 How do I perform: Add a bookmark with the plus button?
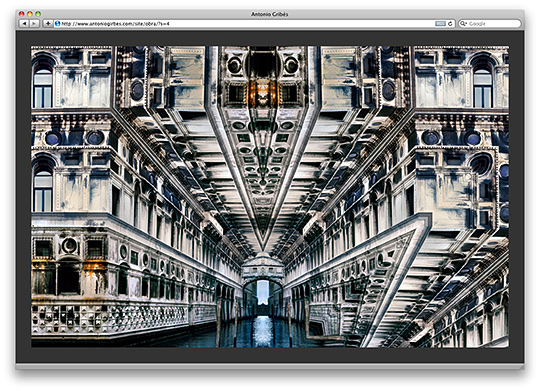(x=48, y=24)
